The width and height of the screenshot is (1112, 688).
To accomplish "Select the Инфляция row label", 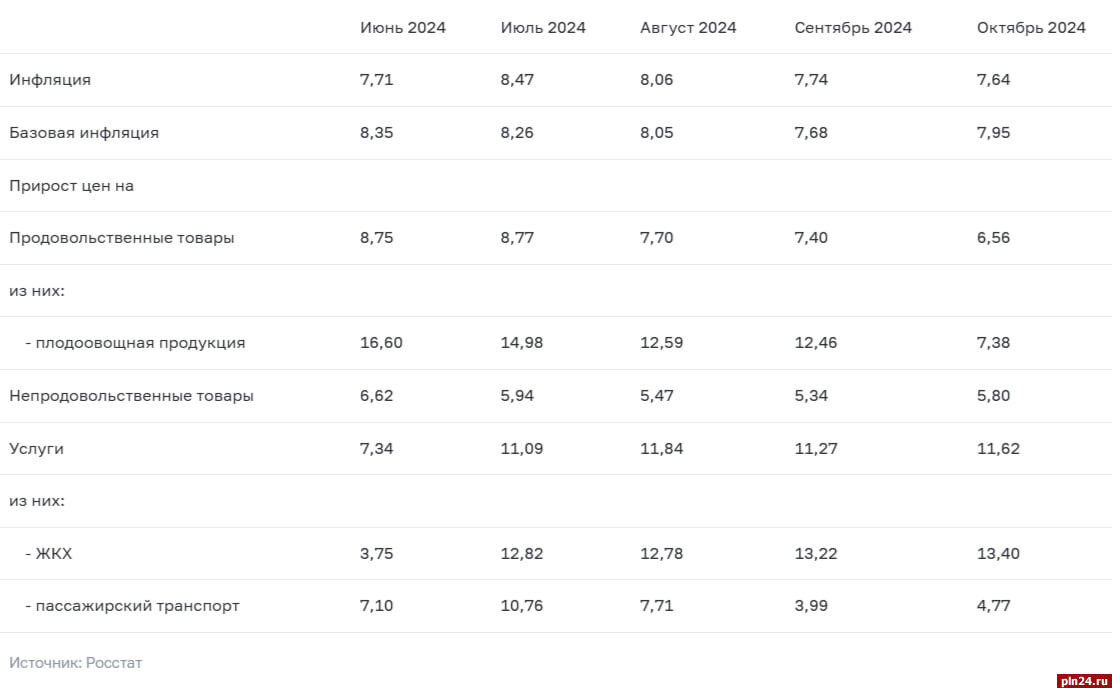I will [50, 80].
